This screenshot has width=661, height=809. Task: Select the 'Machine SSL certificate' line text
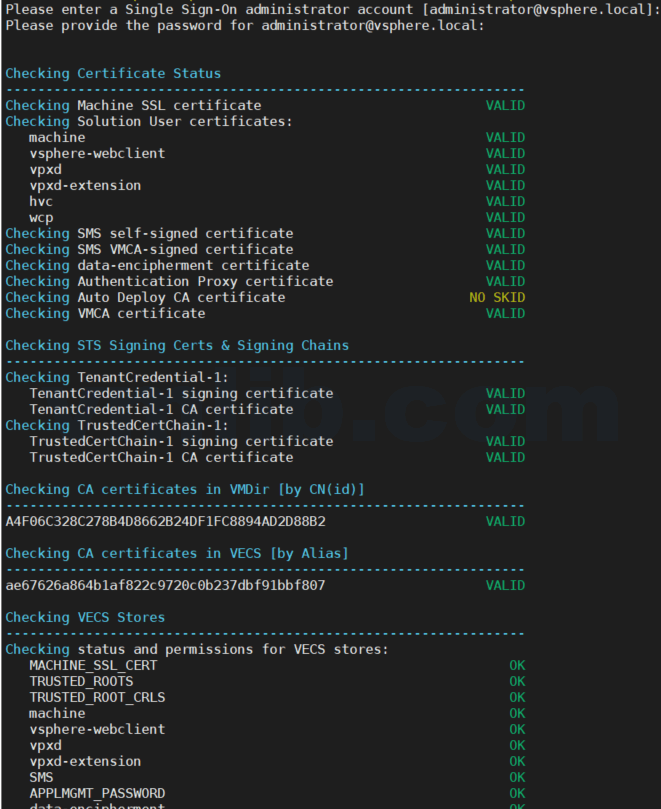[169, 105]
